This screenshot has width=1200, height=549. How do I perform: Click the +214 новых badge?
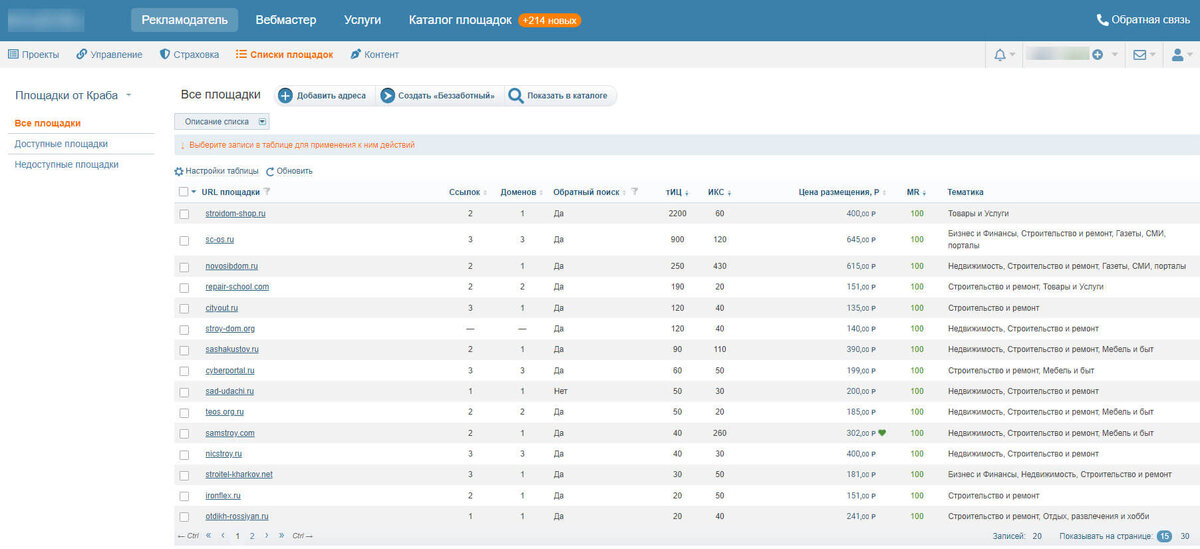point(549,20)
